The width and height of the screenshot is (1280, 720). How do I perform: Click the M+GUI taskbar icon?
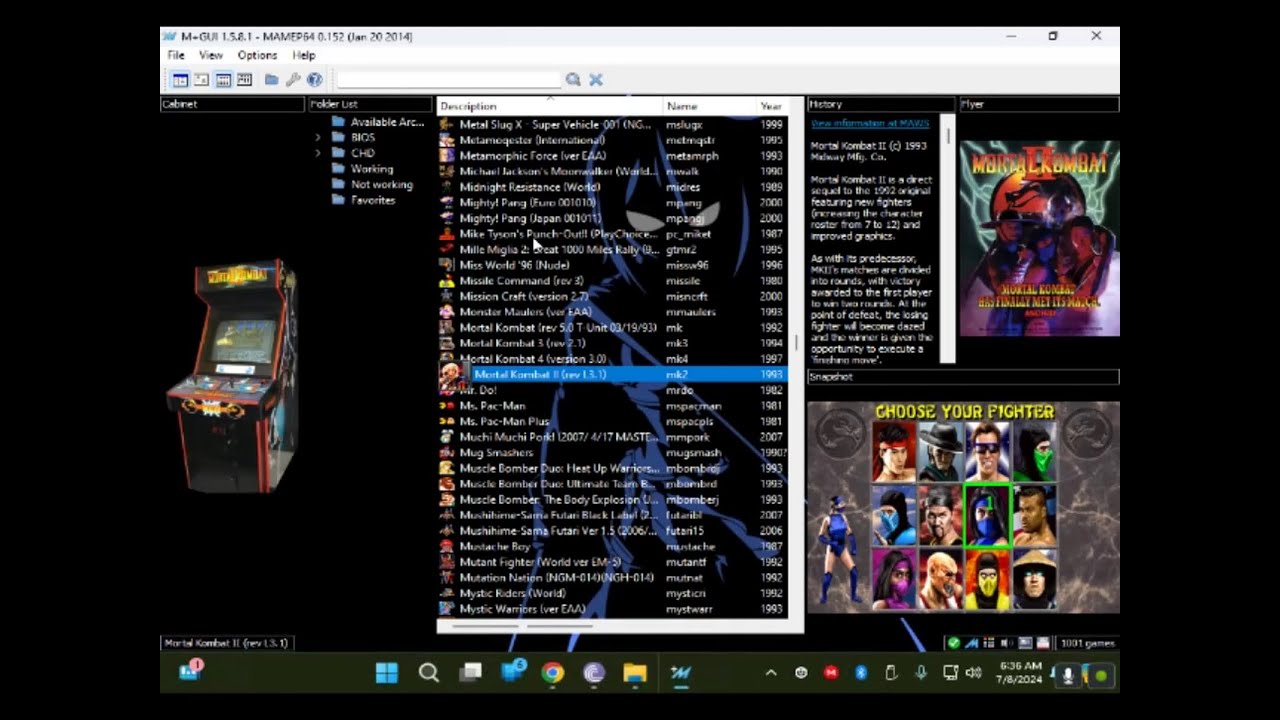point(681,673)
